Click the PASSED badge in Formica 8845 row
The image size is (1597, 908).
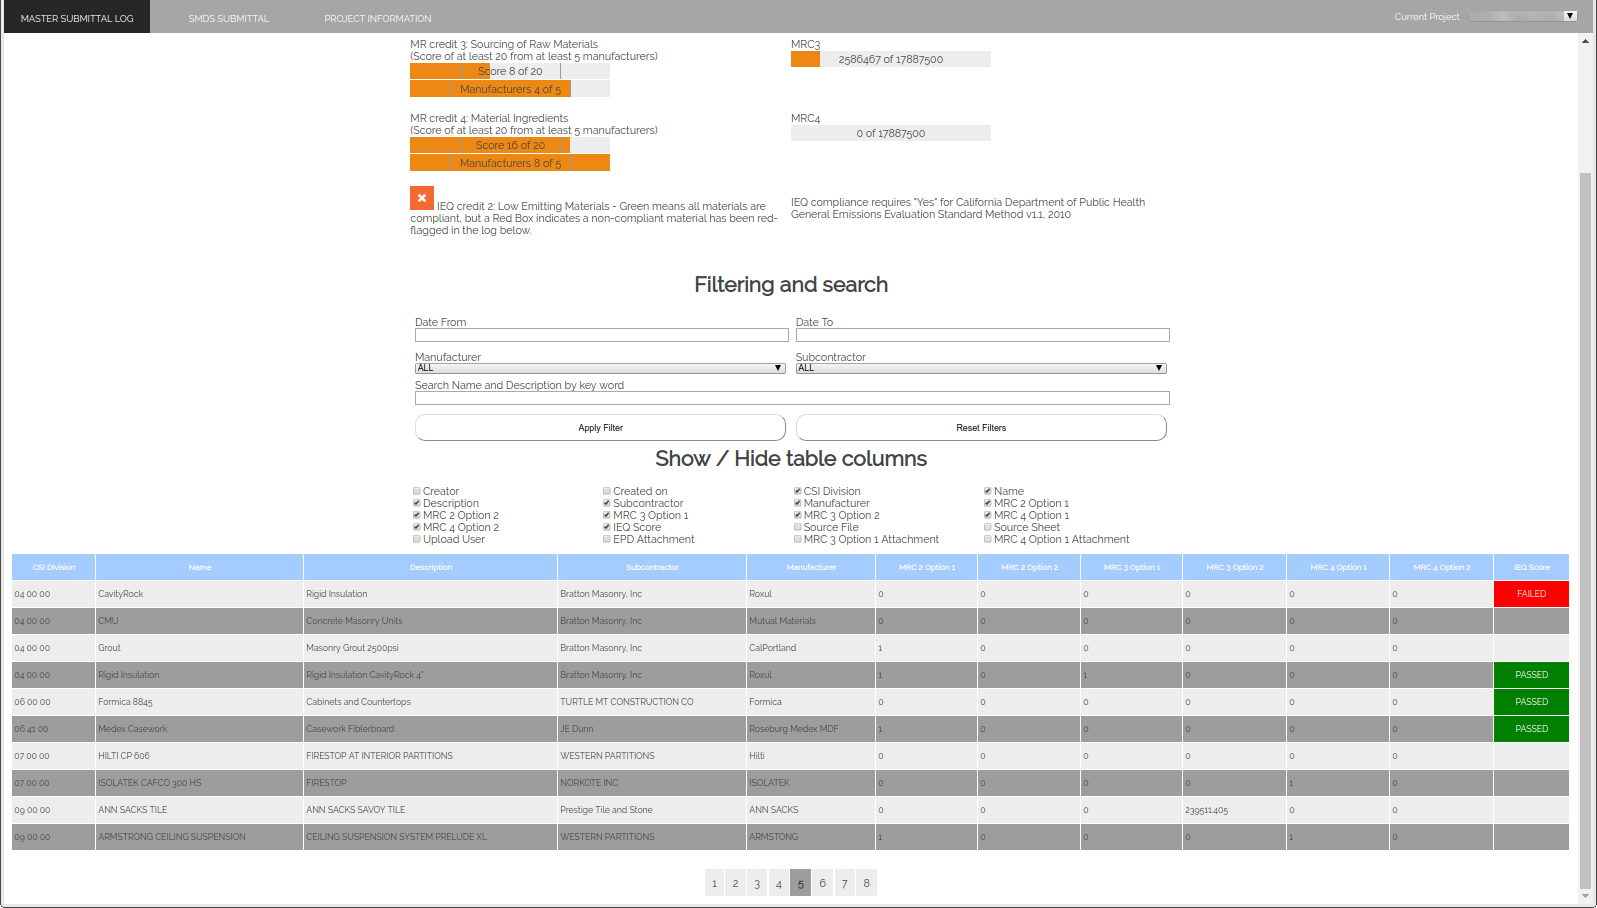(x=1530, y=702)
